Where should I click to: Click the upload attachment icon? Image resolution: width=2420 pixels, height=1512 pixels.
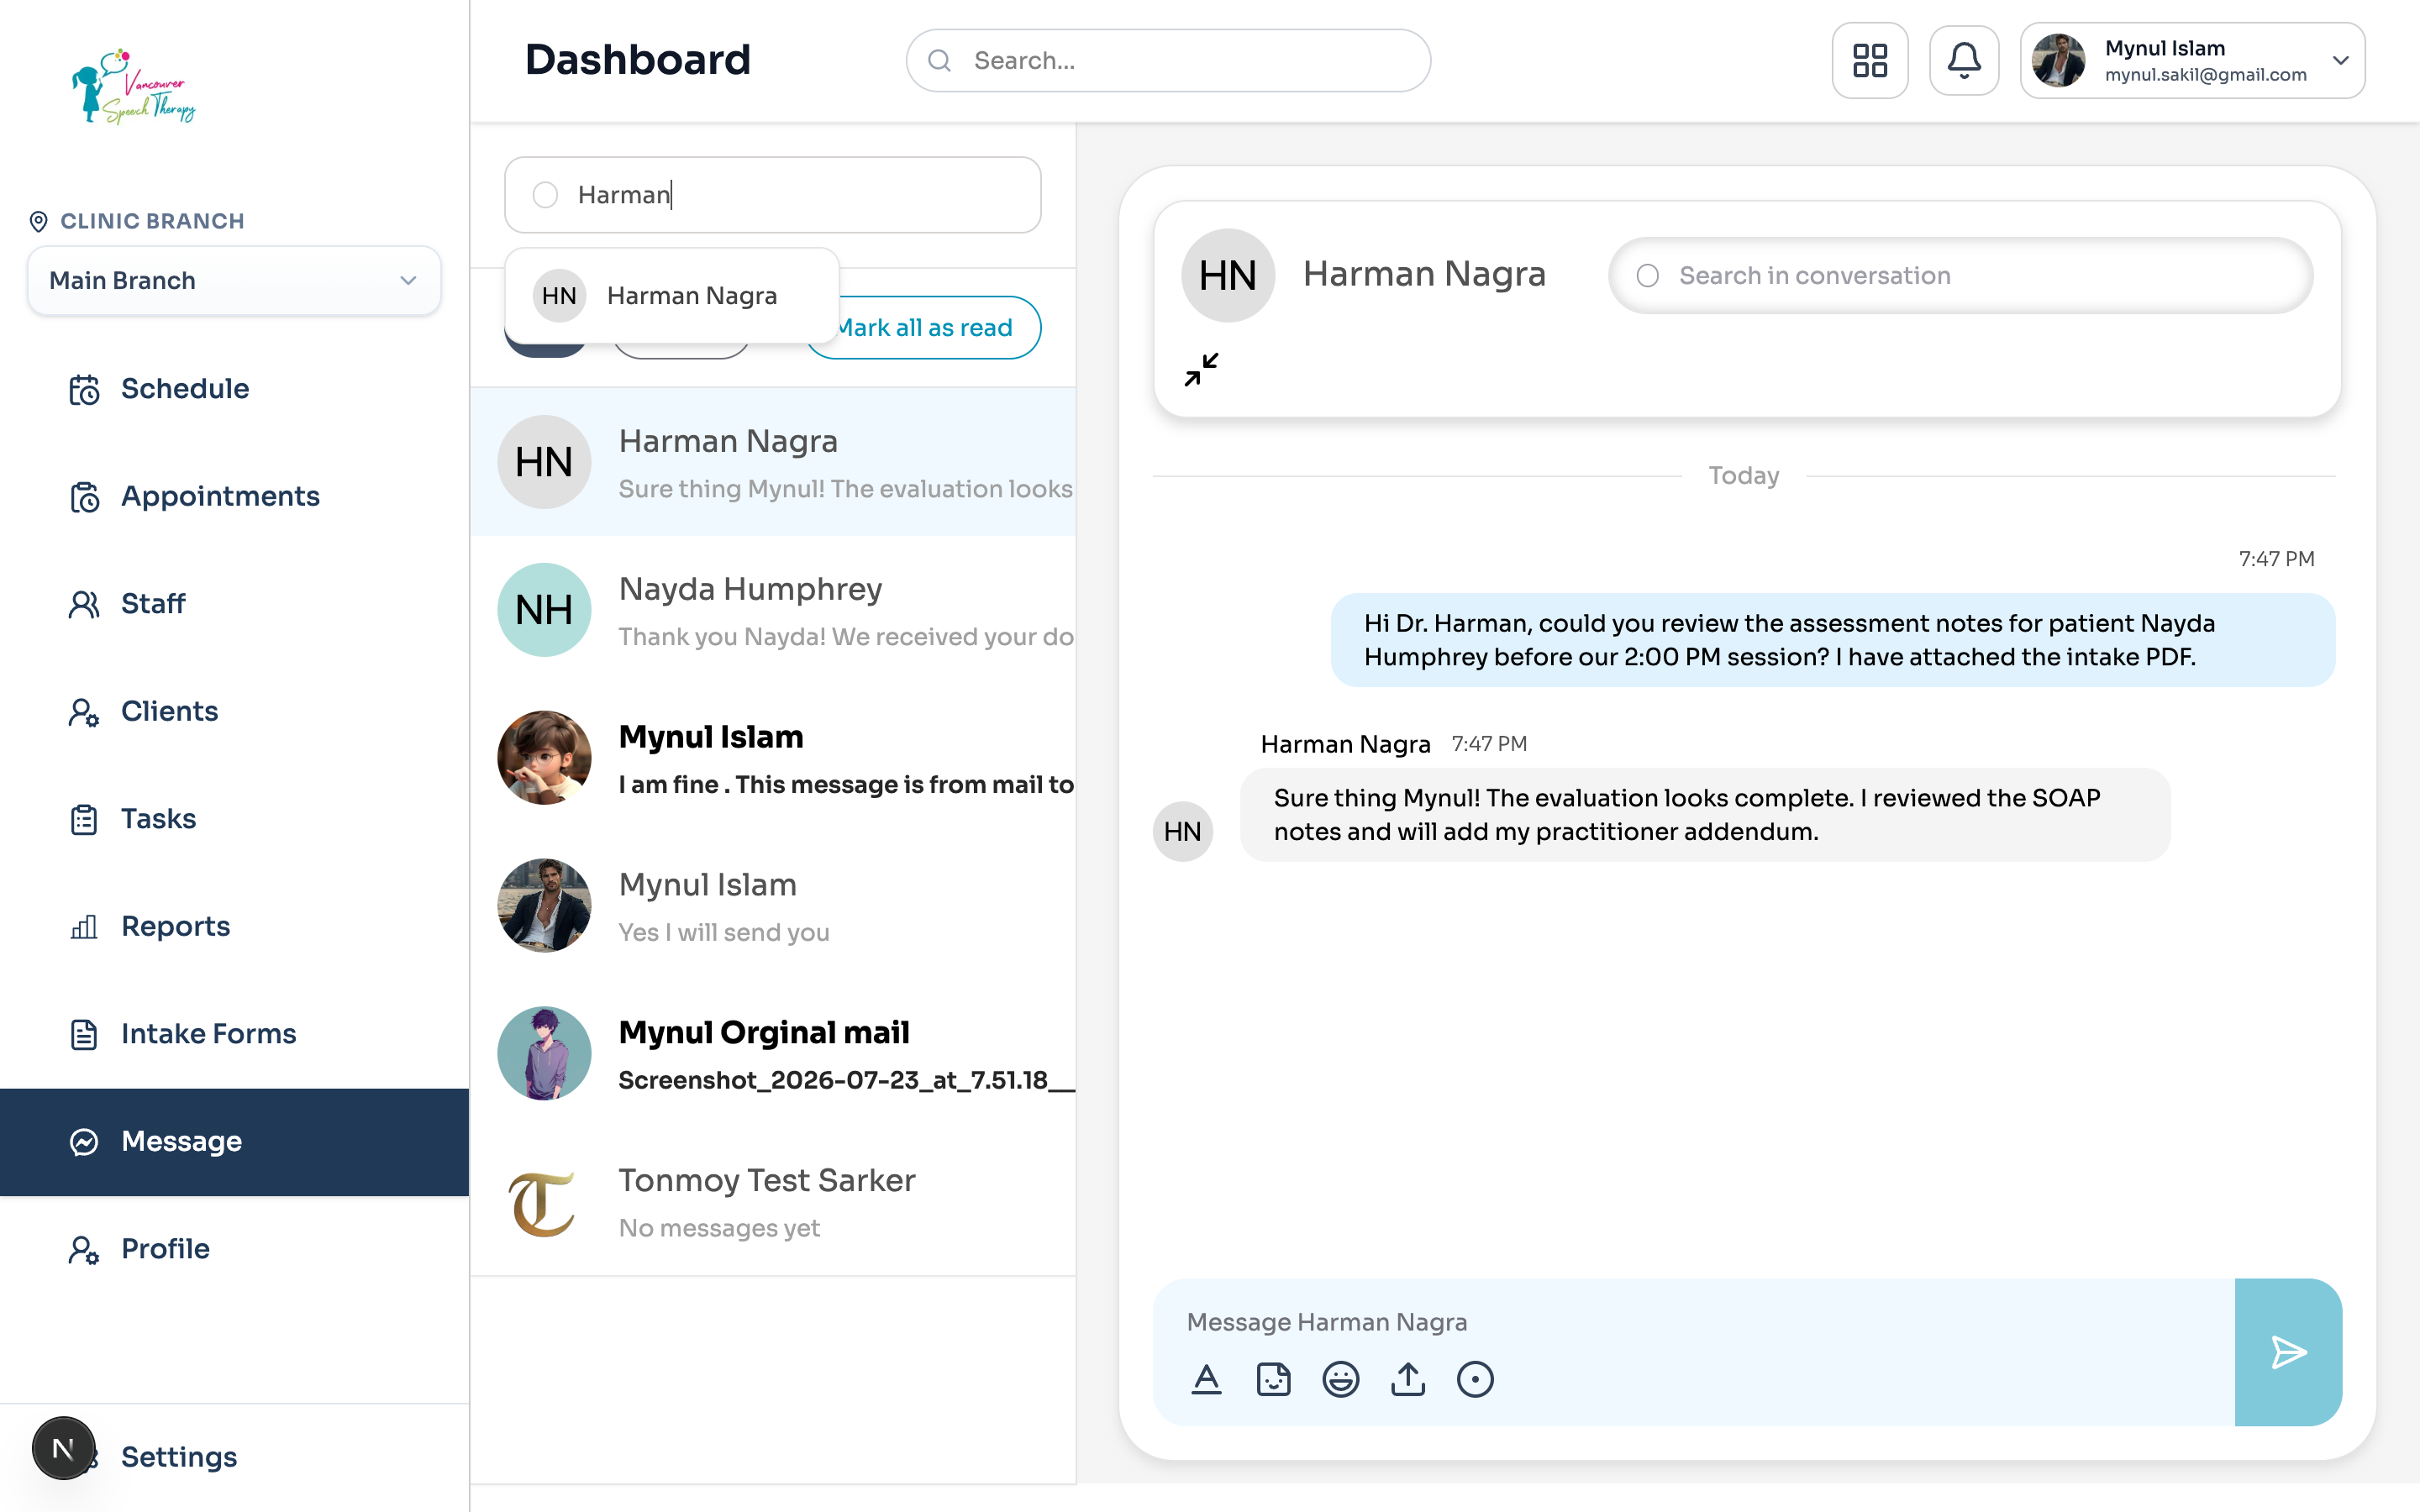tap(1408, 1379)
